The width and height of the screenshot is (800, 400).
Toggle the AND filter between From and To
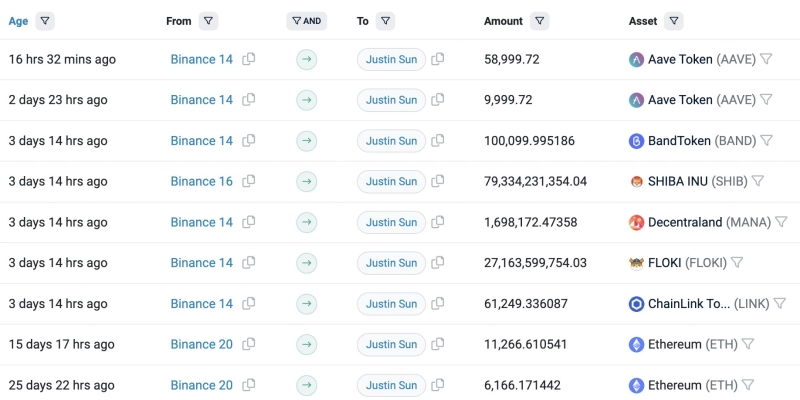(x=307, y=21)
